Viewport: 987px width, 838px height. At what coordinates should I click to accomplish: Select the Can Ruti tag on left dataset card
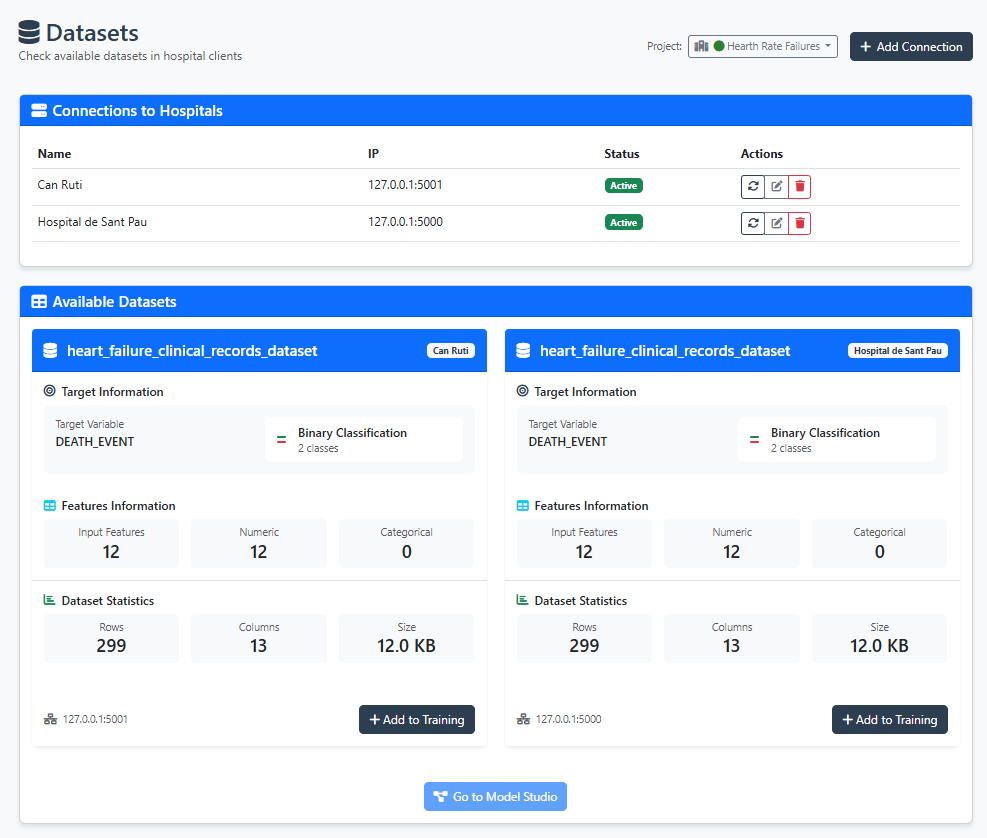tap(451, 350)
